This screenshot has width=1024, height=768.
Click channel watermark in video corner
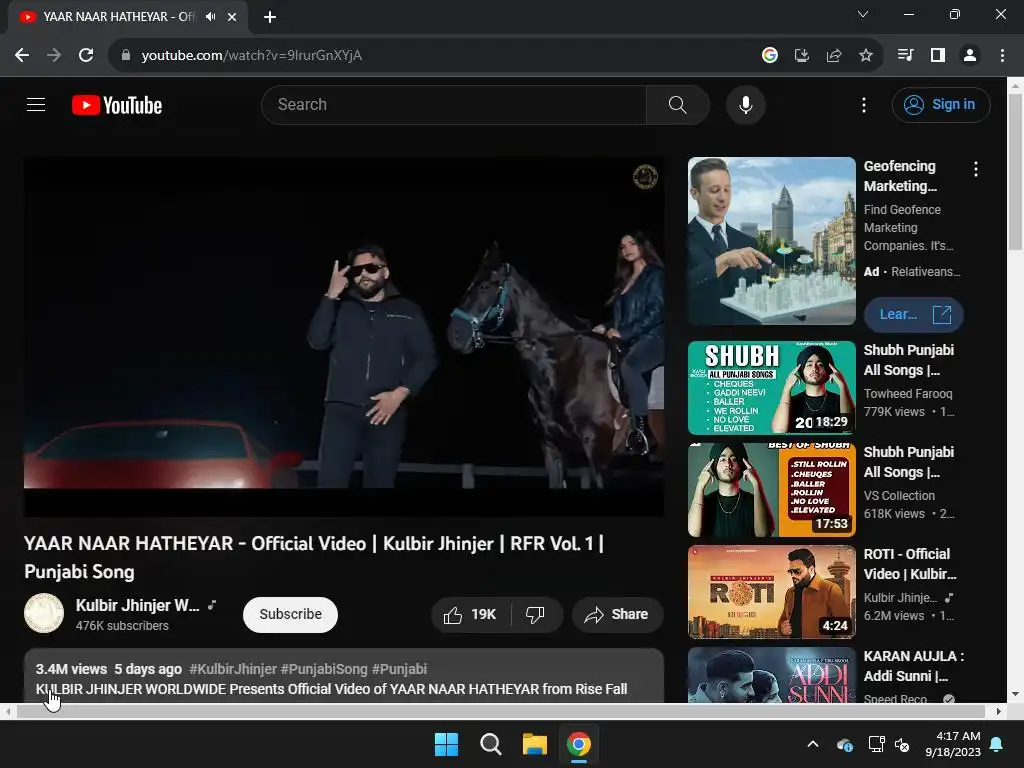click(645, 176)
